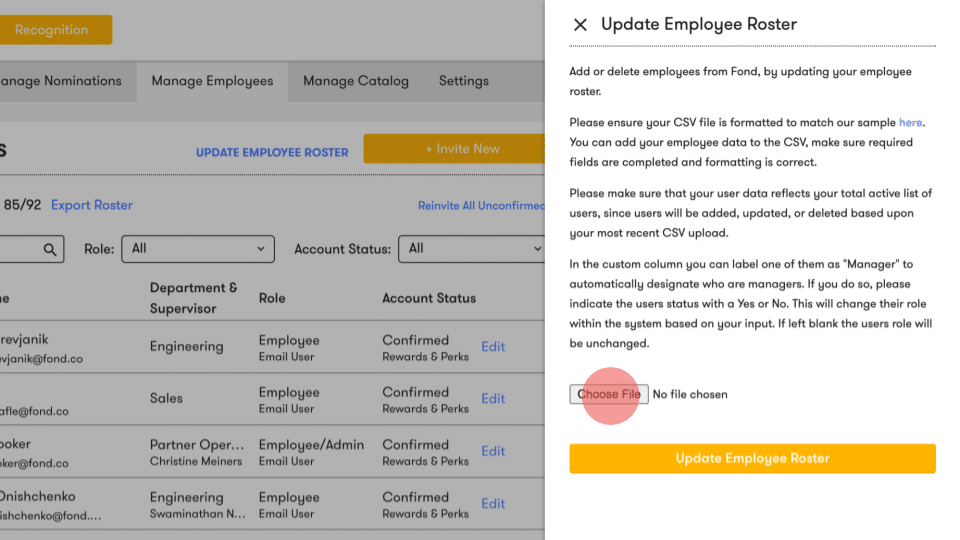Edit the Onishchenko employee row
960x540 pixels.
tap(493, 503)
